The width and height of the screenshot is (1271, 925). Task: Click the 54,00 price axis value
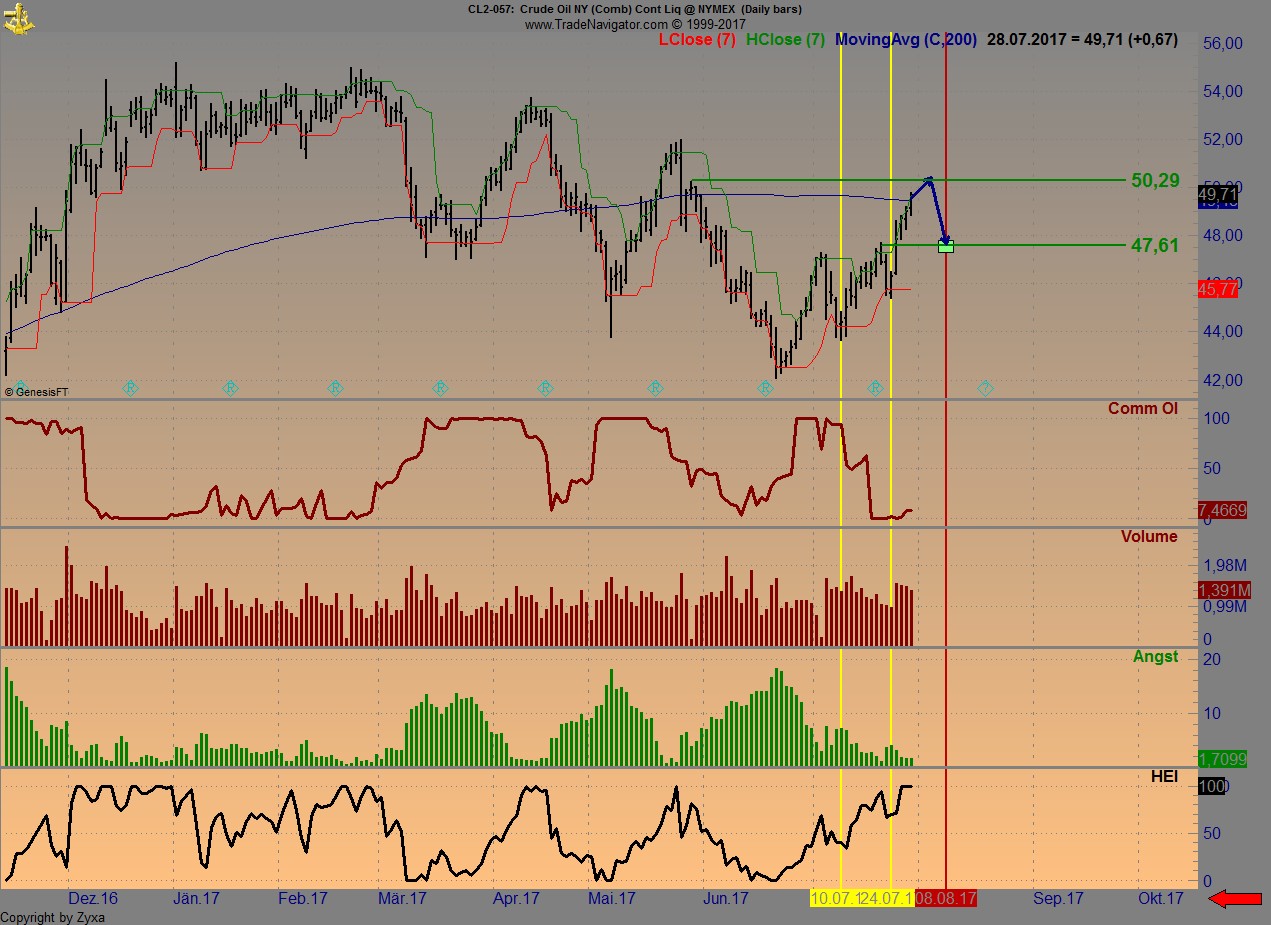click(1222, 92)
